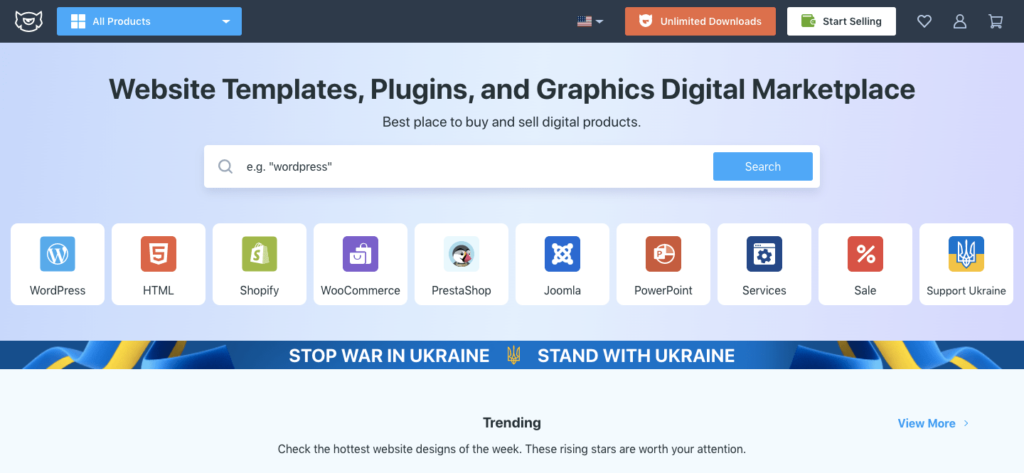Choose the WooCommerce category tile
Screen dimensions: 1024x473
(x=360, y=264)
